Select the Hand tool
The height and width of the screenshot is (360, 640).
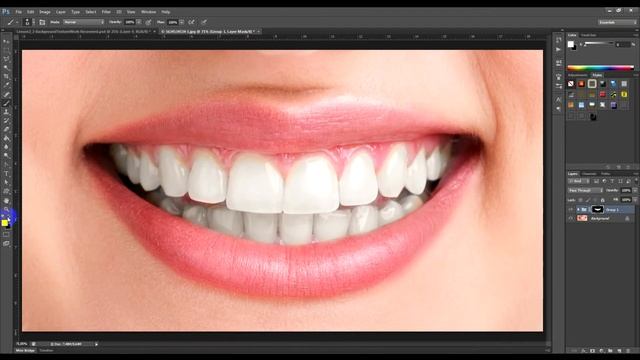tap(6, 200)
